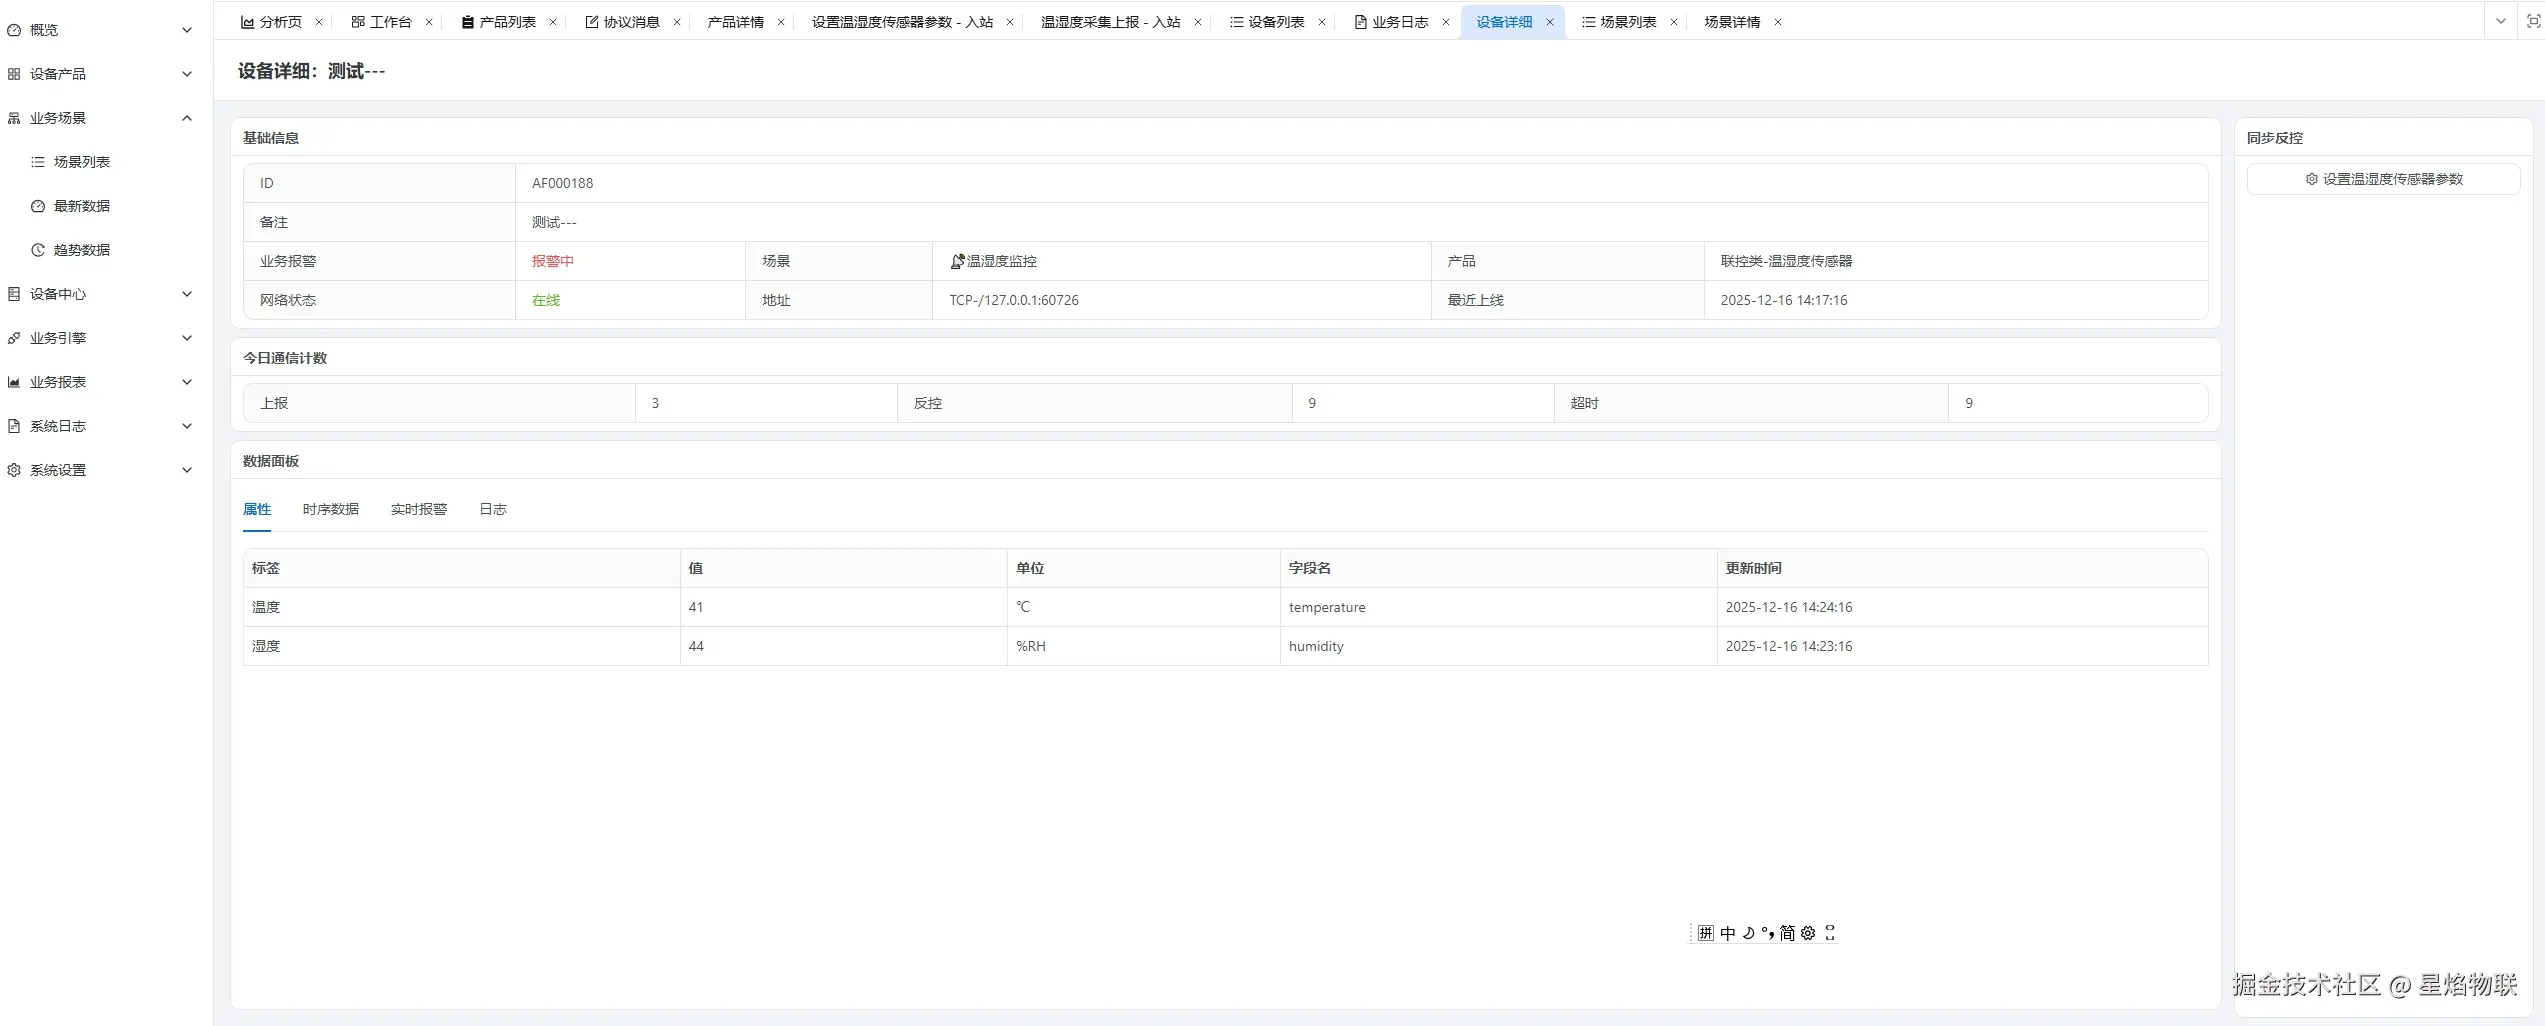Expand the 系统日志 sidebar menu chevron
This screenshot has width=2545, height=1026.
coord(187,426)
